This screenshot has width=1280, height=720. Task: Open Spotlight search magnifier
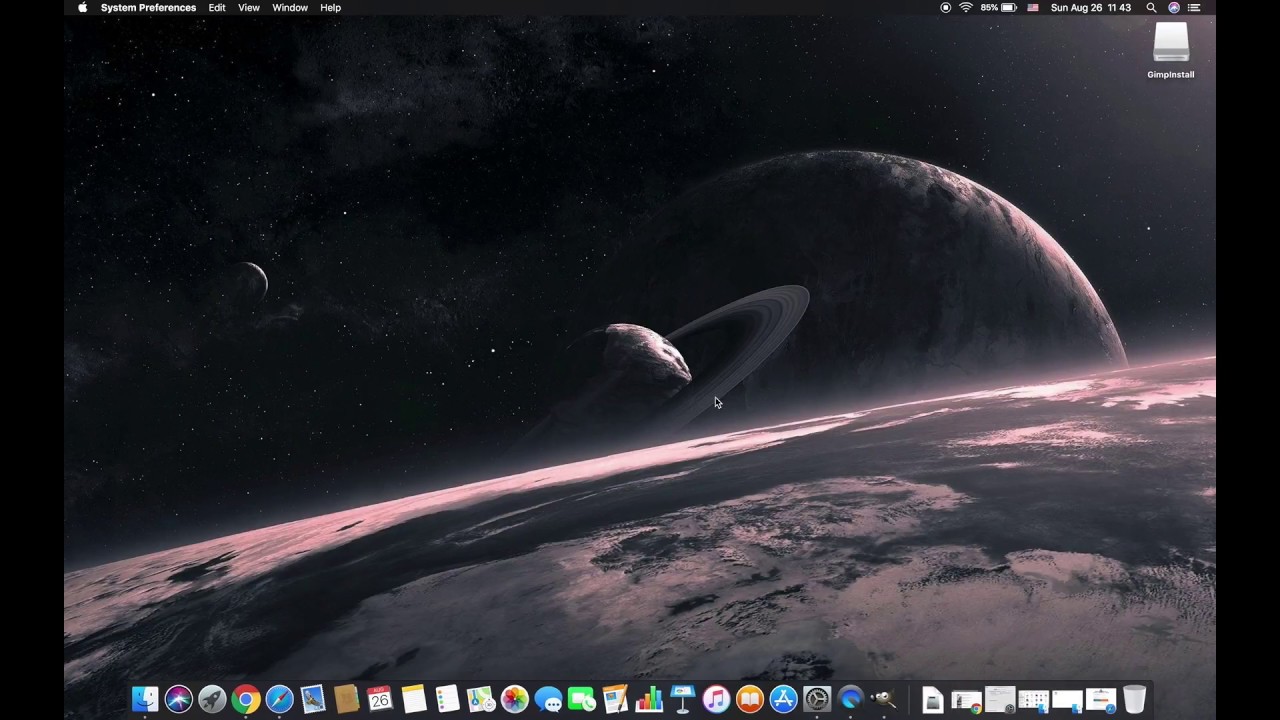(1151, 7)
